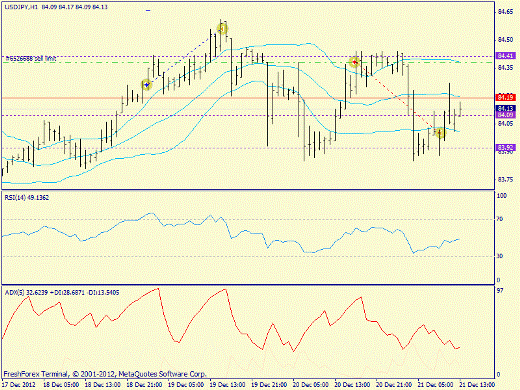Click the 84.05 price scale value
Image resolution: width=520 pixels, height=390 pixels.
[x=505, y=124]
